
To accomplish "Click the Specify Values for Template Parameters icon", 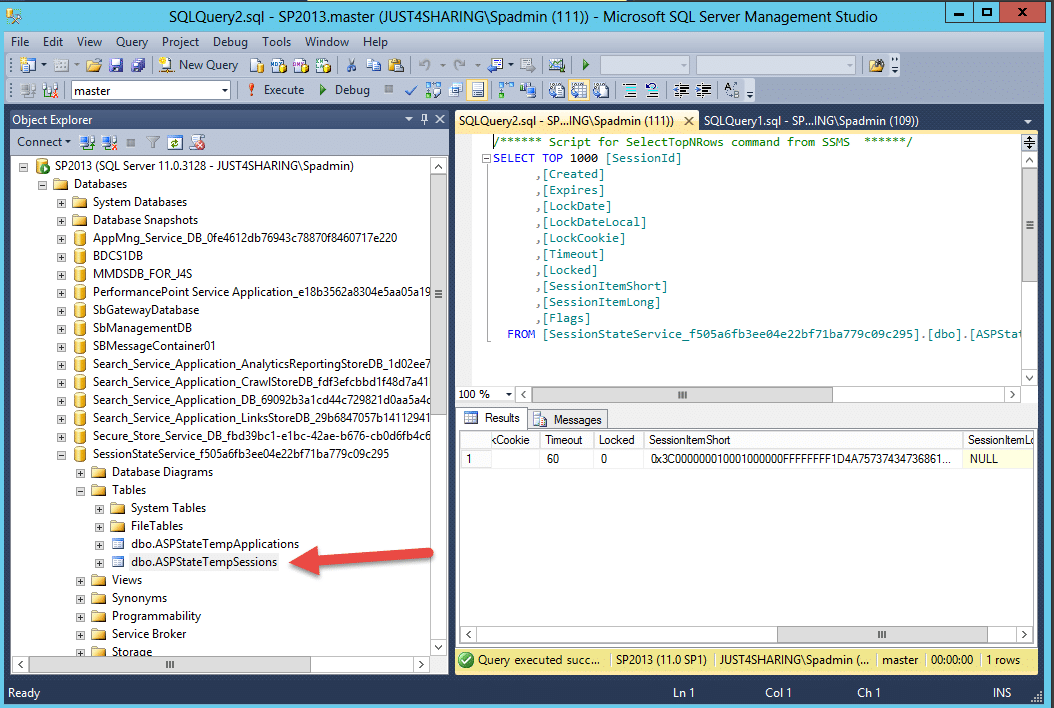I will coord(731,90).
